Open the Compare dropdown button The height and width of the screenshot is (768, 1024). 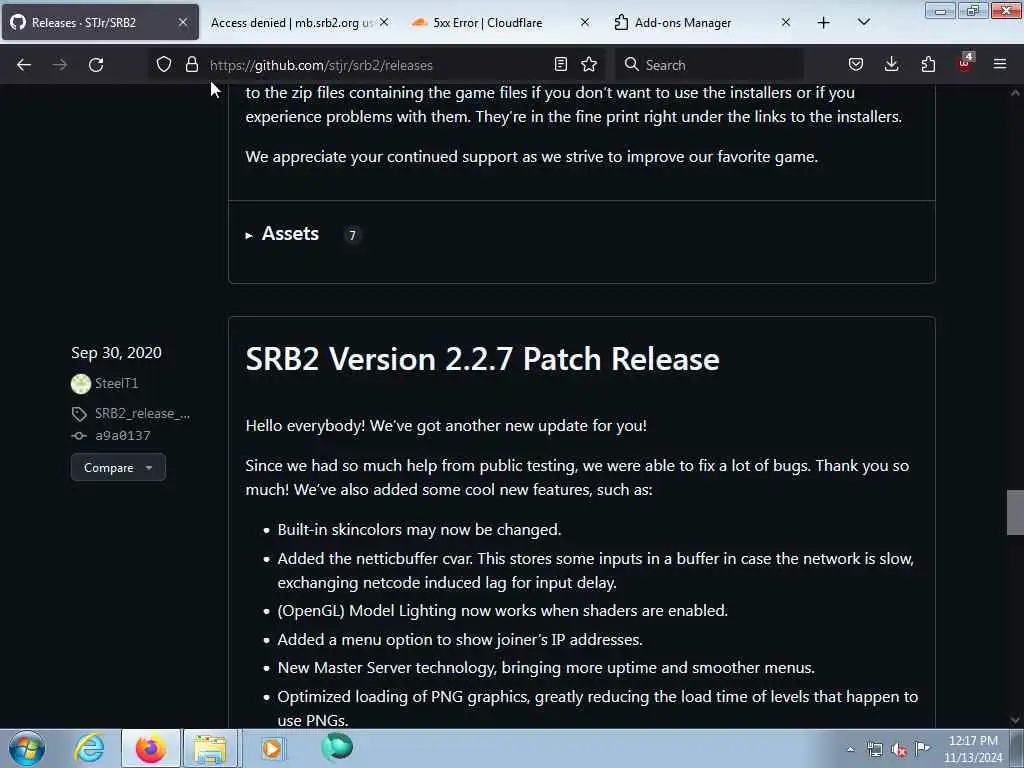[x=118, y=468]
